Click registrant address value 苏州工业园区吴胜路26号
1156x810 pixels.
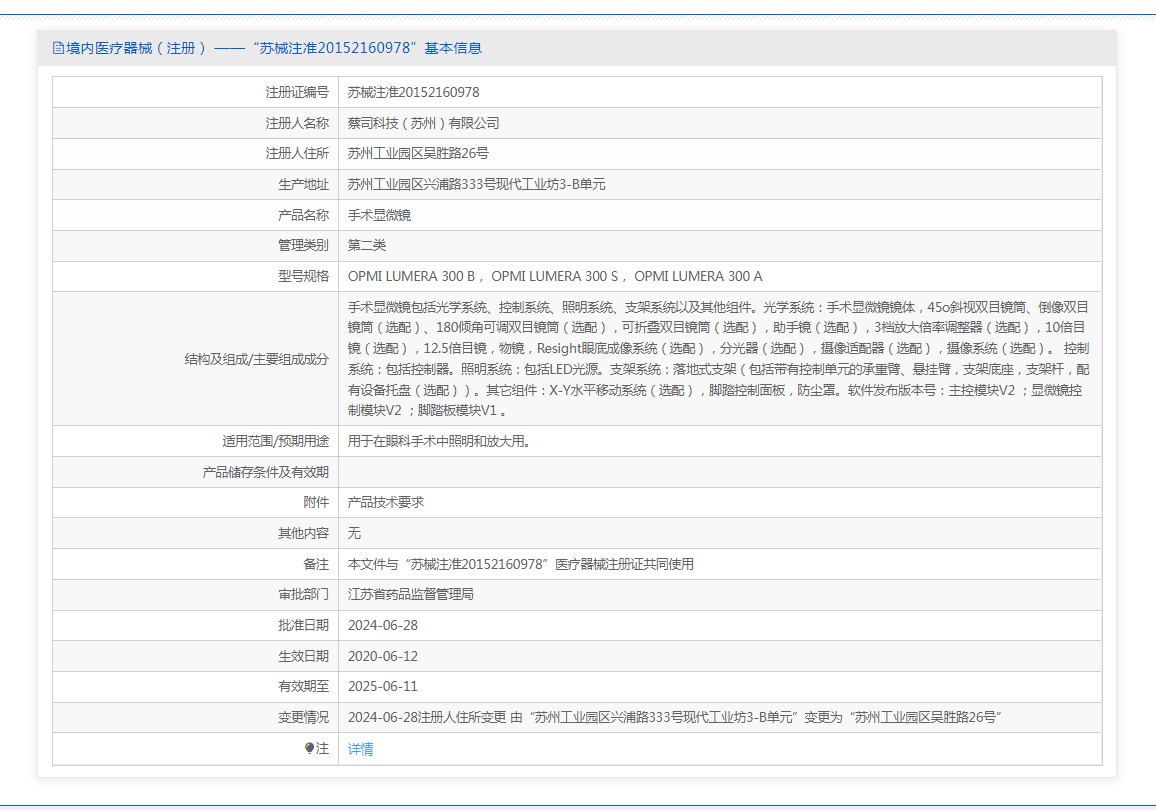click(x=418, y=154)
